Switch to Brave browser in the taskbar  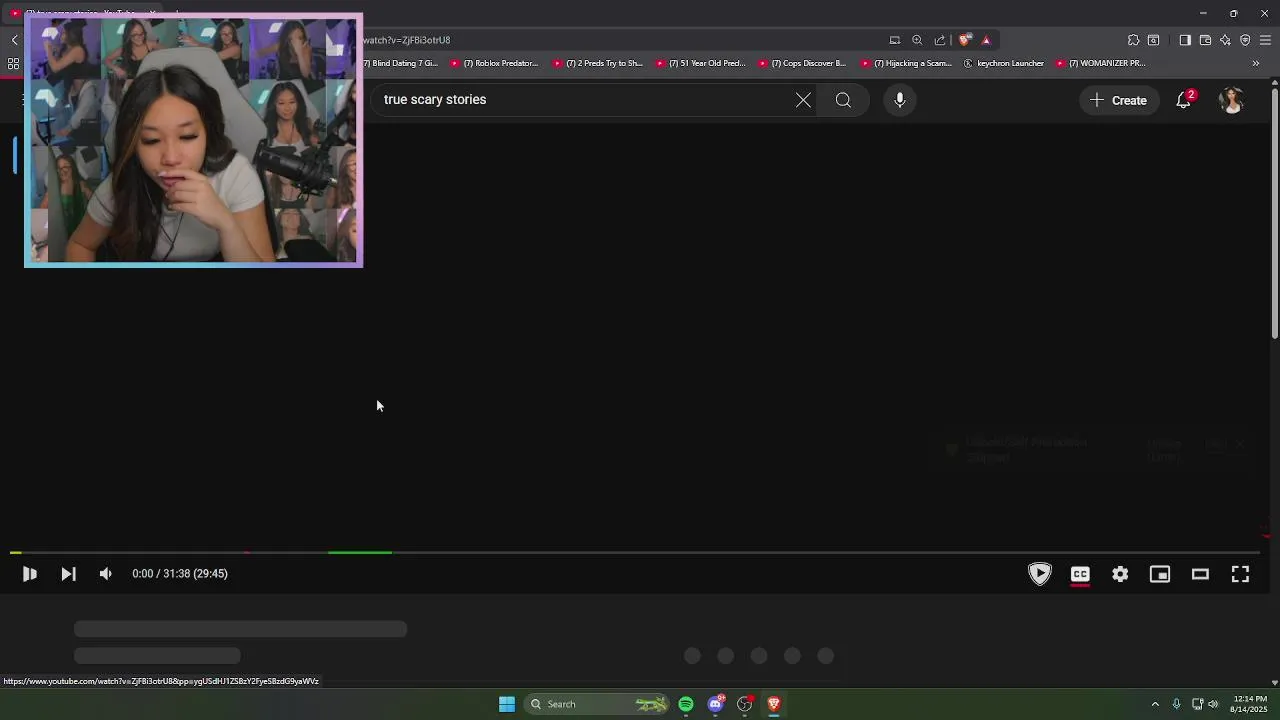tap(773, 704)
